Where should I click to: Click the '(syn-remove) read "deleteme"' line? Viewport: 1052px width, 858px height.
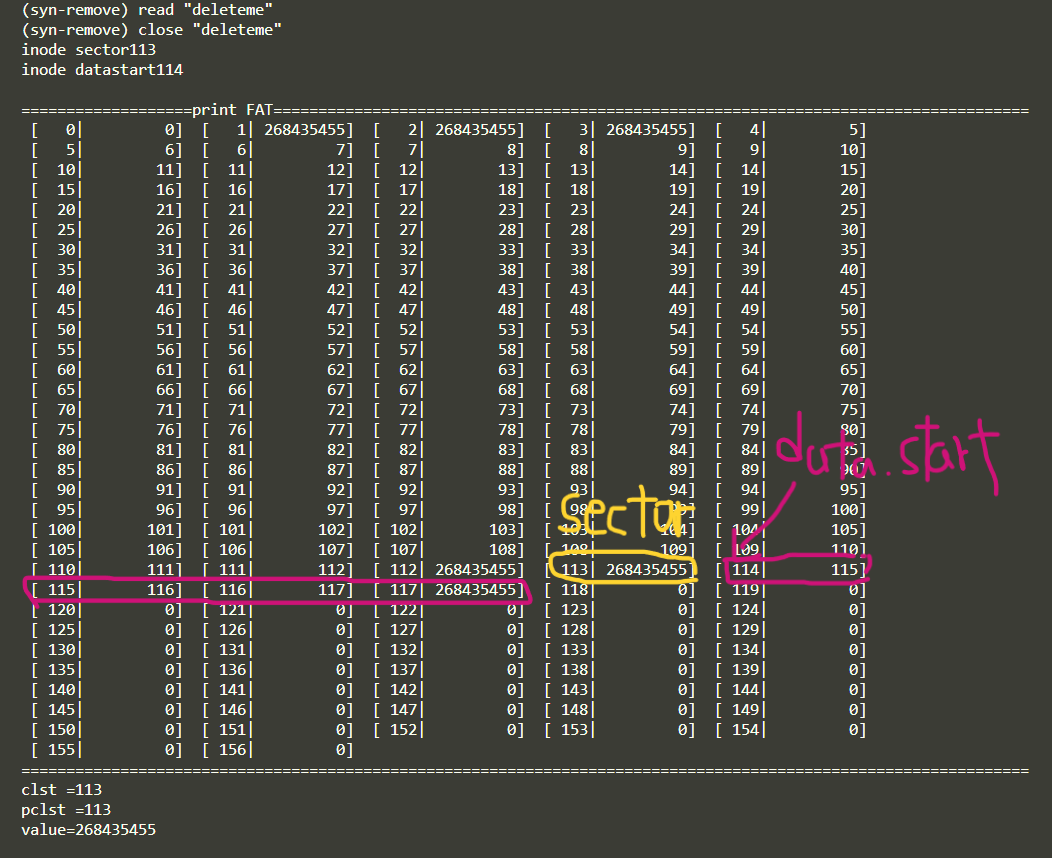[148, 9]
